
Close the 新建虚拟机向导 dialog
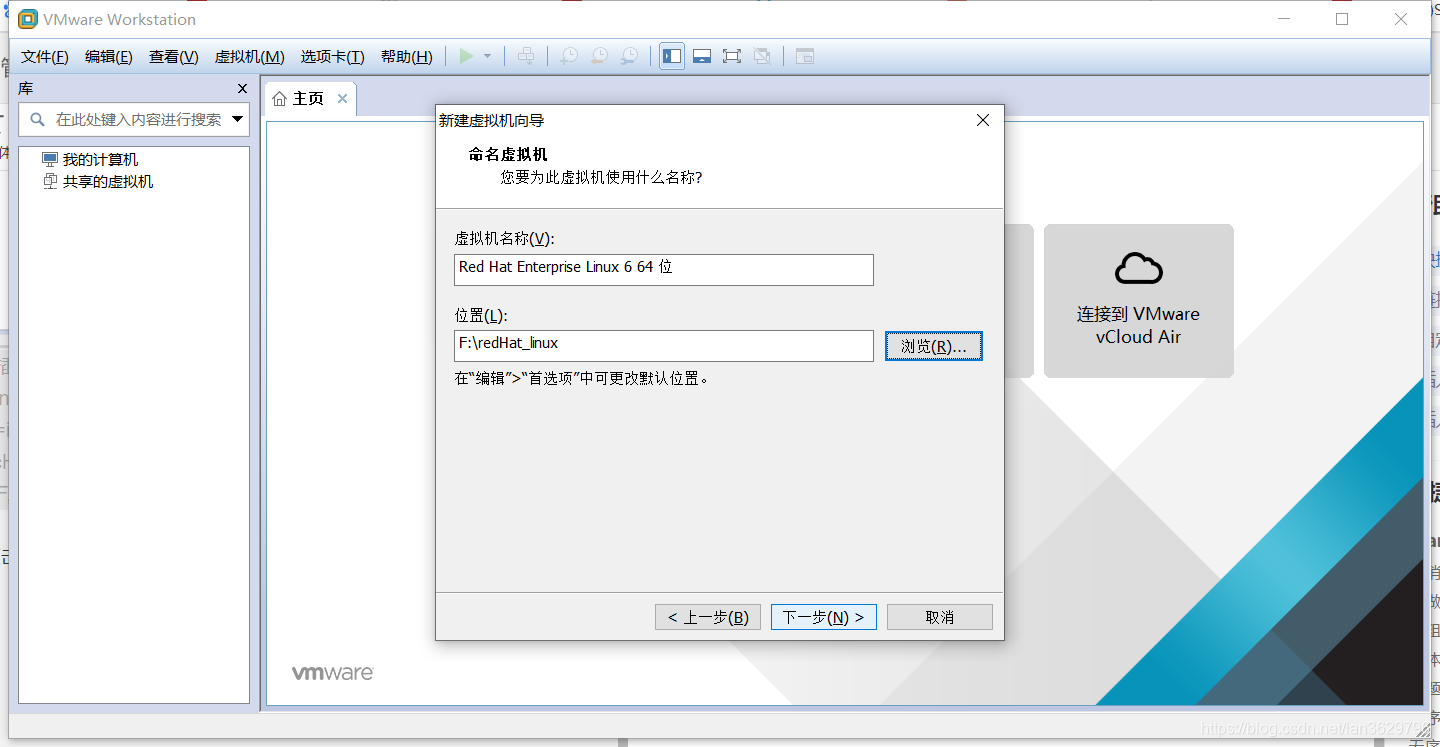click(x=983, y=120)
